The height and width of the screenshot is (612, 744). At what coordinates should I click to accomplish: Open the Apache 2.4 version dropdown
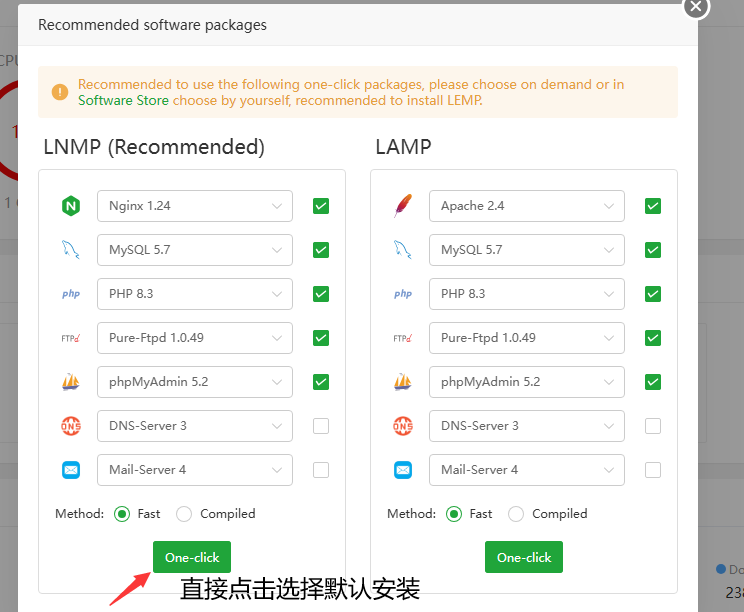point(527,206)
